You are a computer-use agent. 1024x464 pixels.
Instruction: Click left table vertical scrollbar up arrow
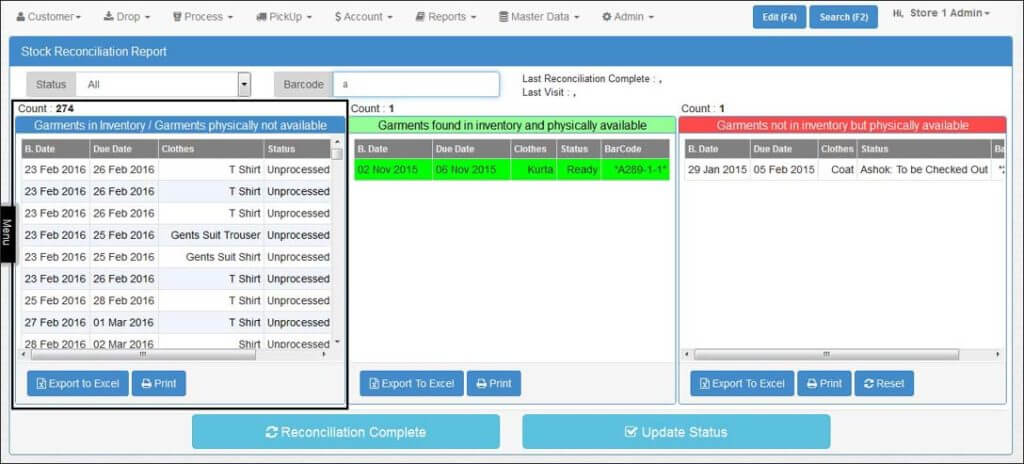337,142
